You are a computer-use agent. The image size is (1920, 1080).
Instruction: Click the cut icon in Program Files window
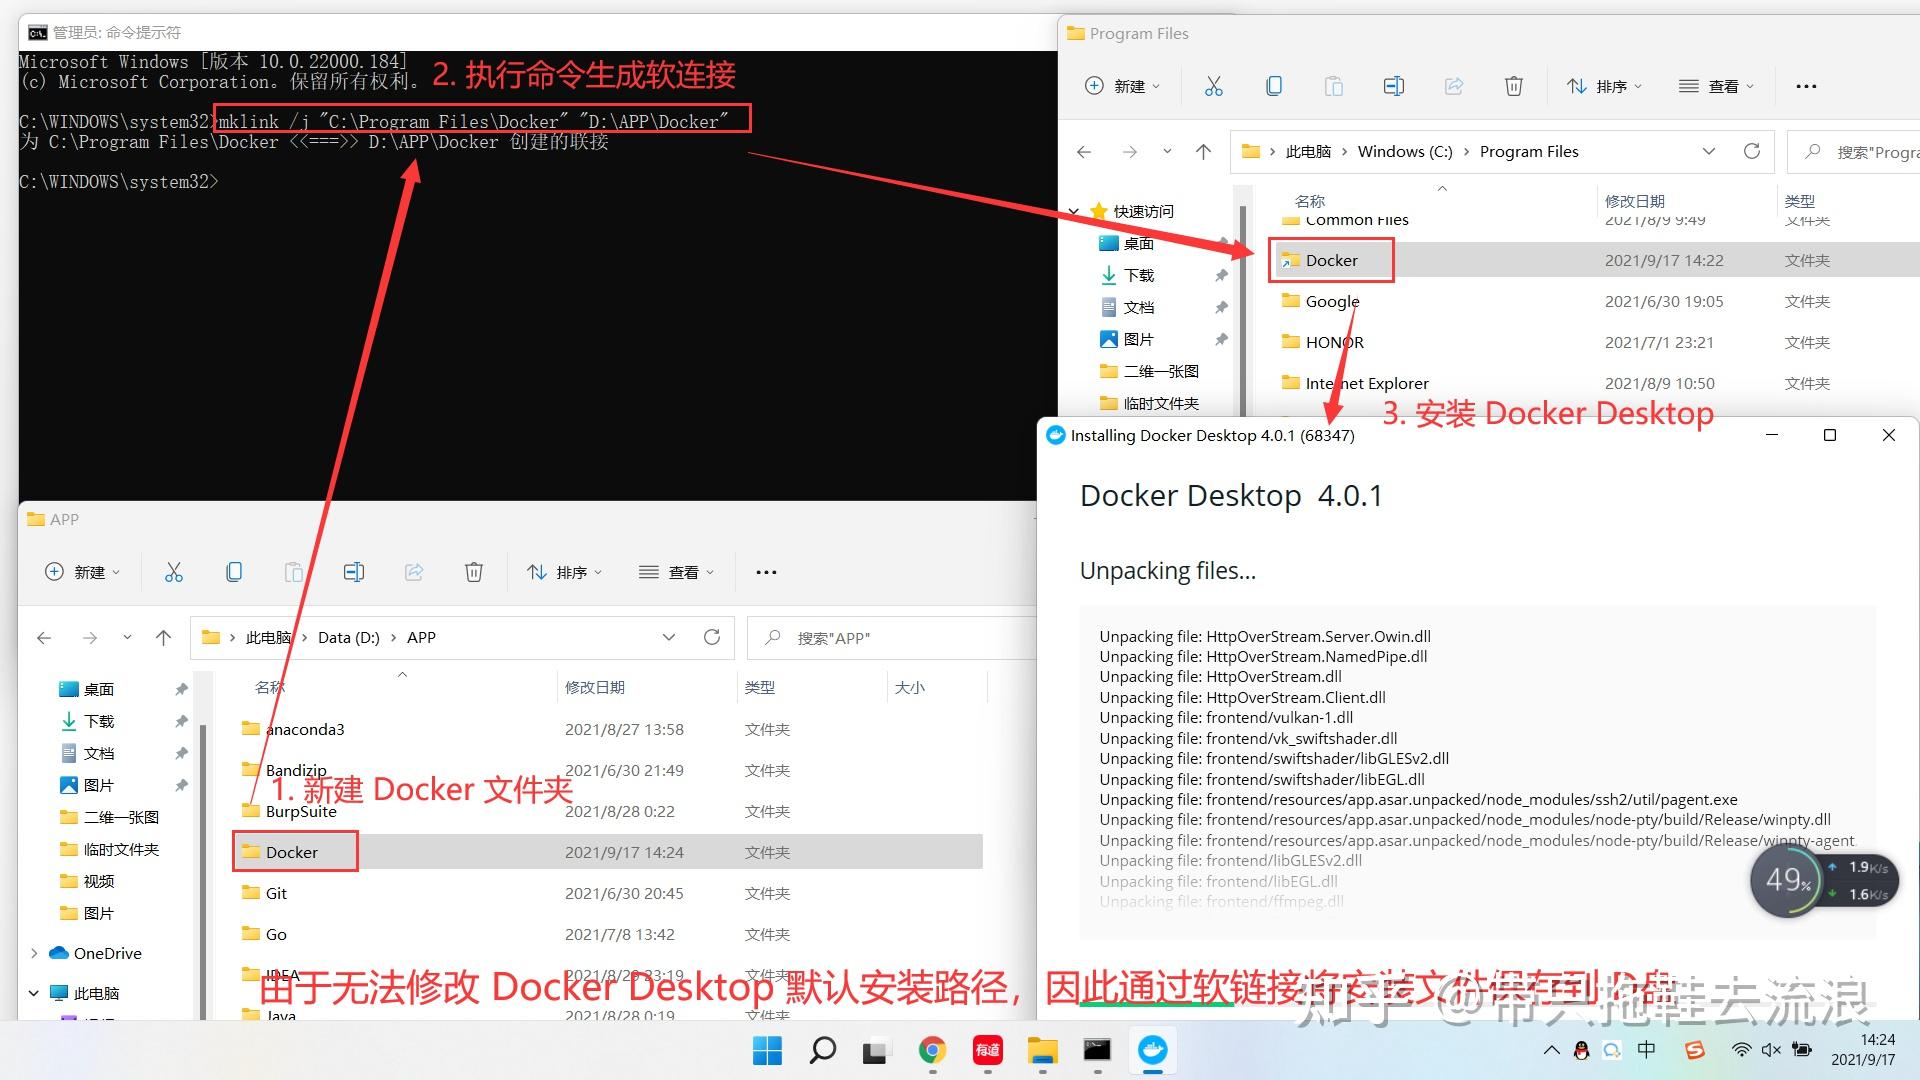pos(1214,86)
